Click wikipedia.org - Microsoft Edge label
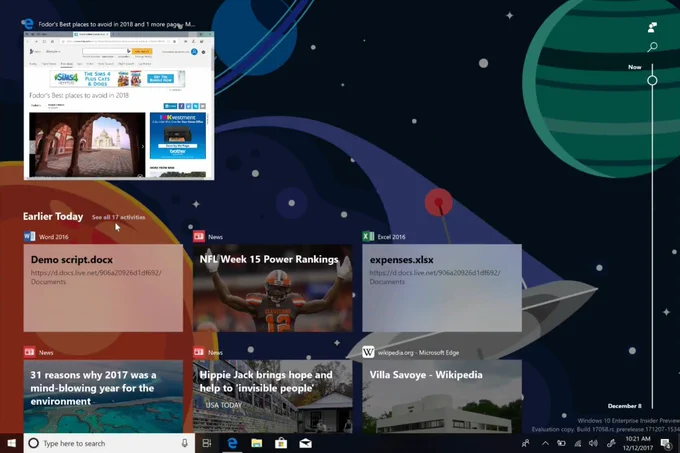The image size is (680, 453). 418,352
